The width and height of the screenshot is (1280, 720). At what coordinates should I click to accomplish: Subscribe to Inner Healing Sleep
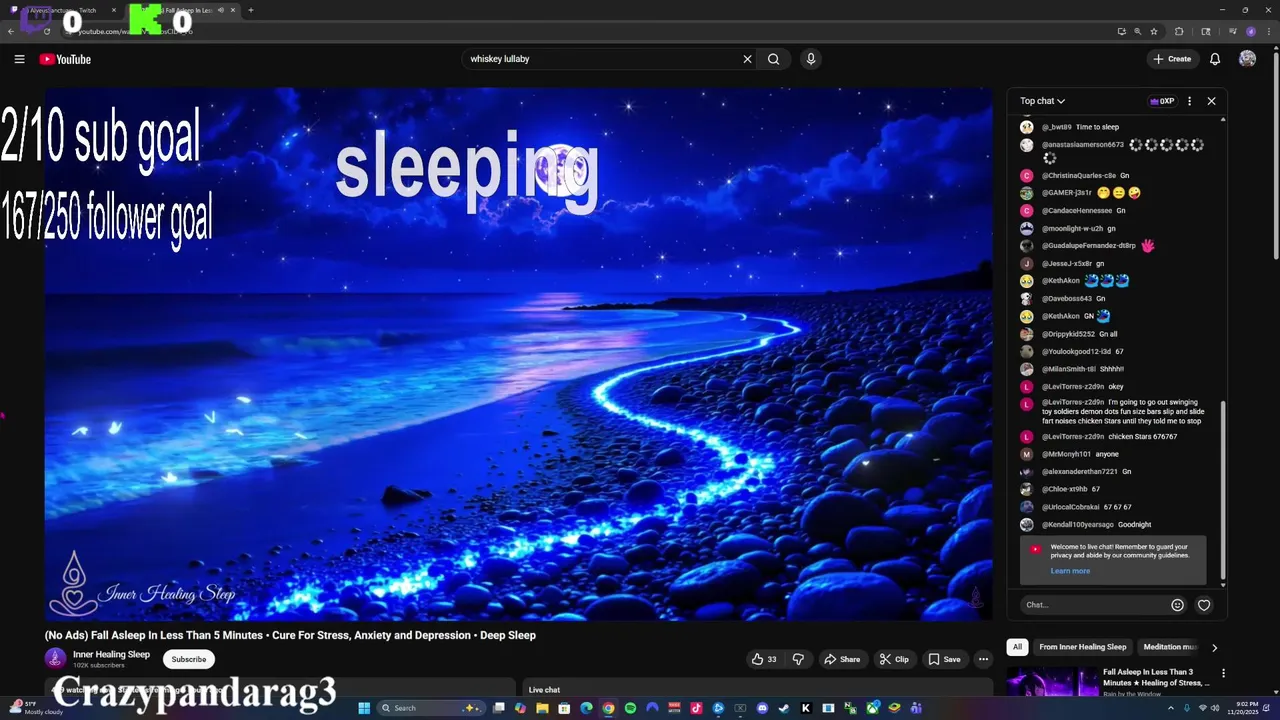click(x=188, y=659)
